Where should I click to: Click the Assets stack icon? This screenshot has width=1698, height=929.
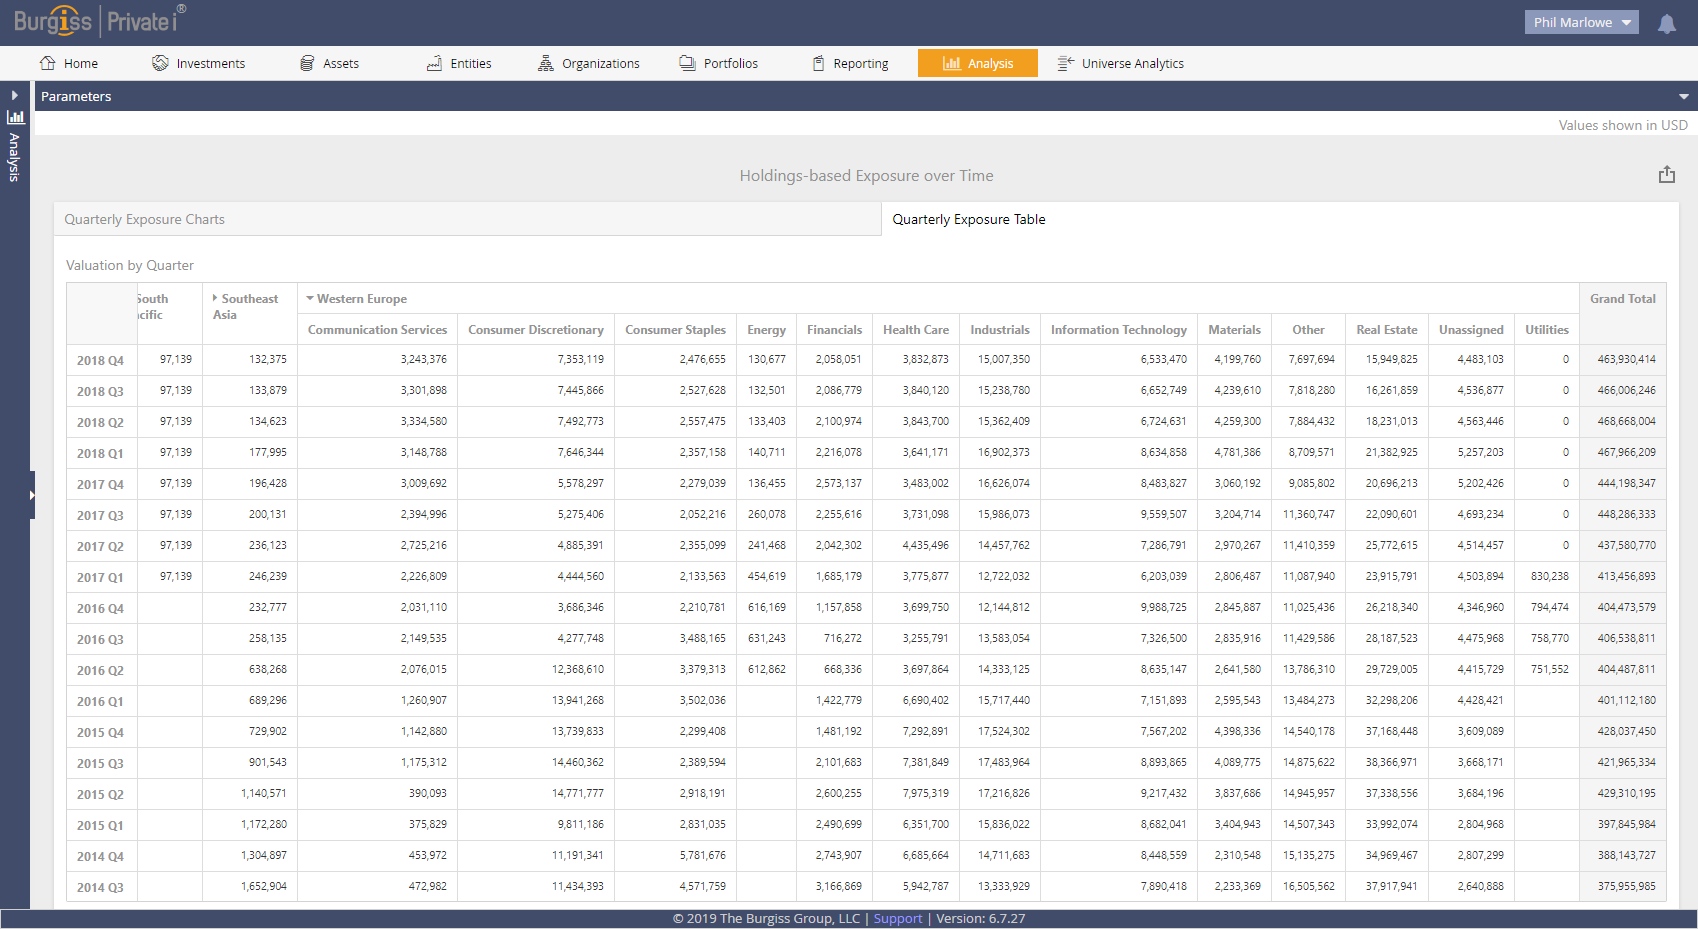307,63
